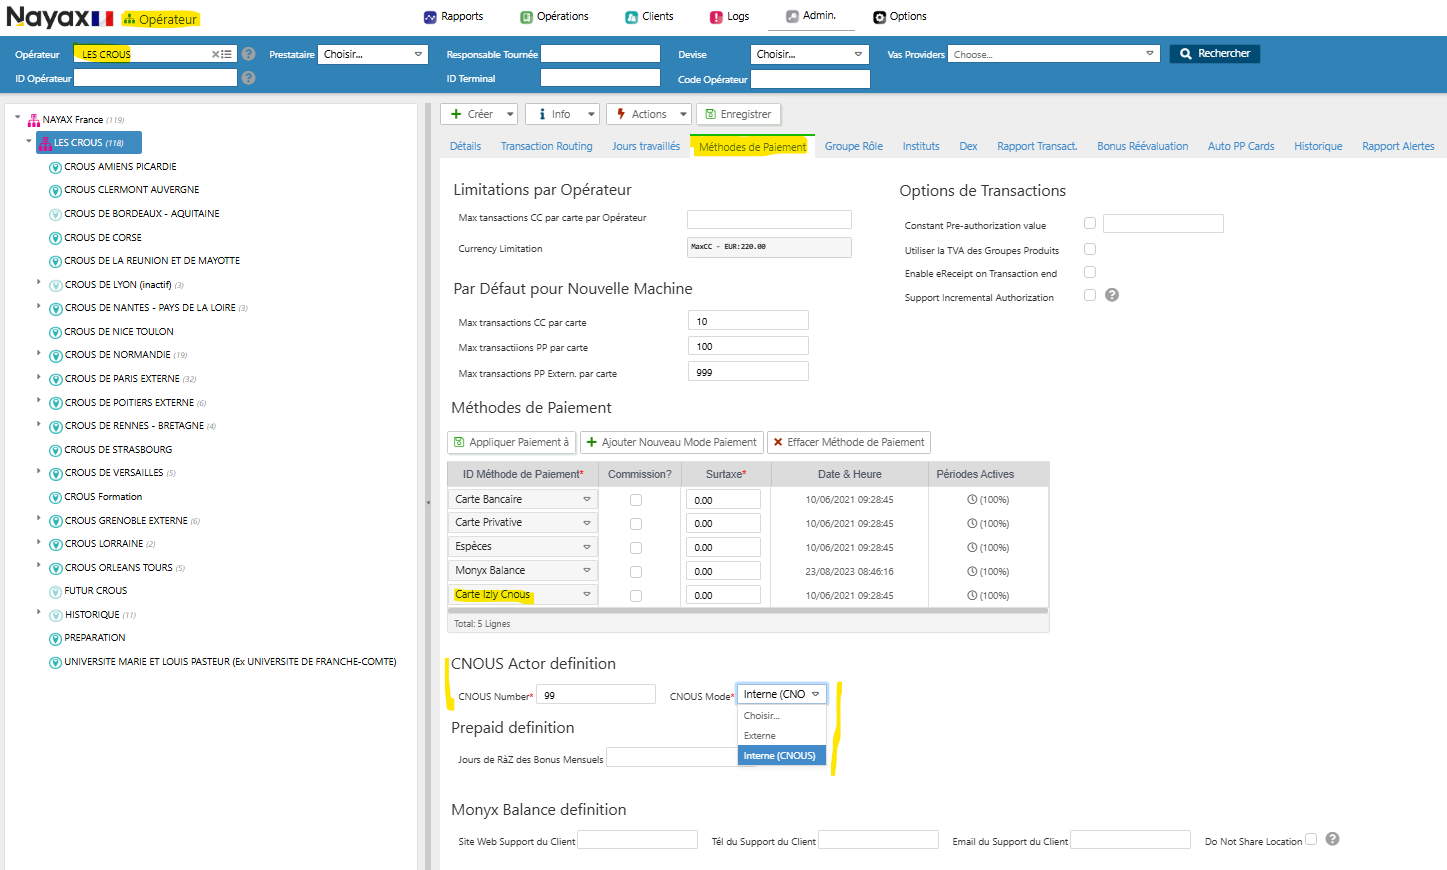
Task: Open the Prestataire Choisir dropdown
Action: tap(373, 54)
